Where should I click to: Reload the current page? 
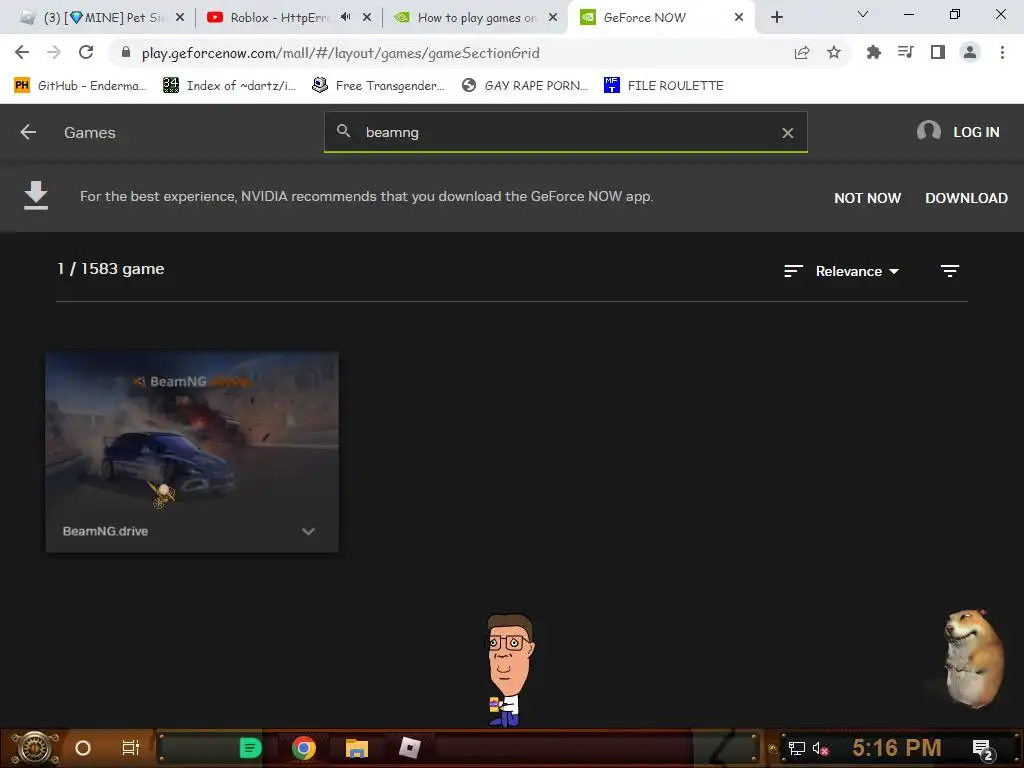[x=86, y=52]
